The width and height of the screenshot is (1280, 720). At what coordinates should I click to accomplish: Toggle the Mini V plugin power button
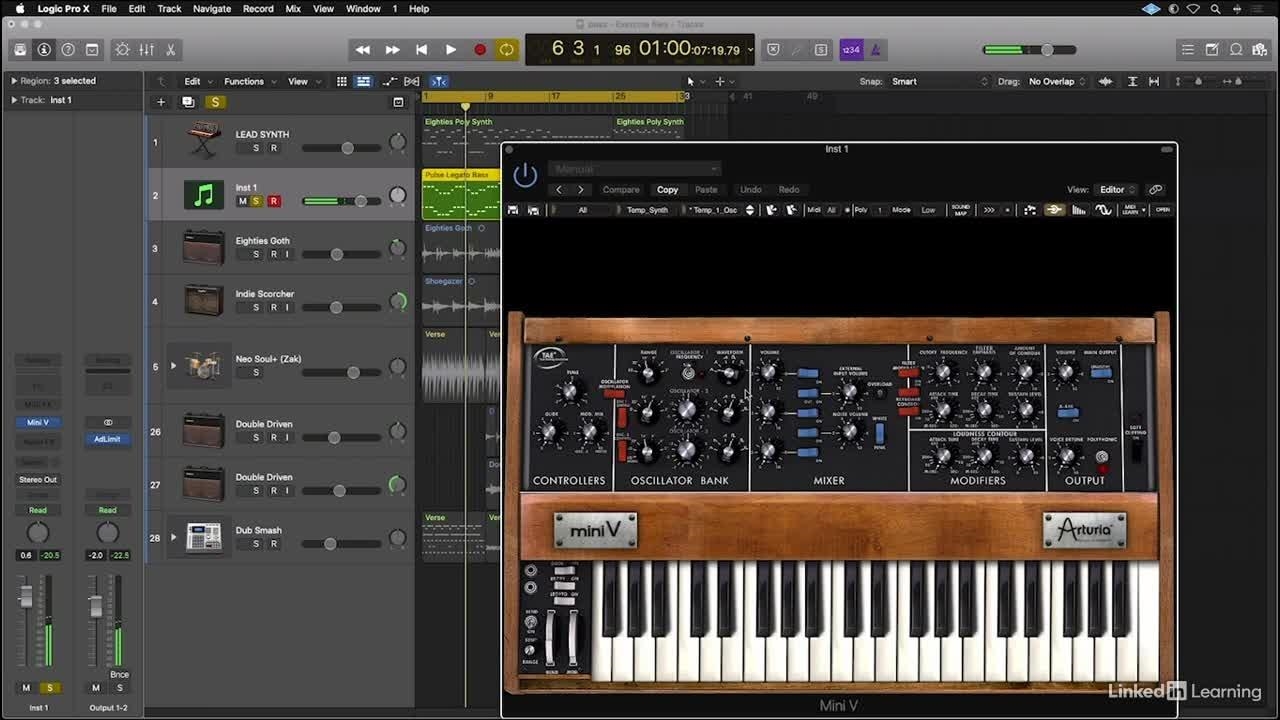pyautogui.click(x=525, y=176)
